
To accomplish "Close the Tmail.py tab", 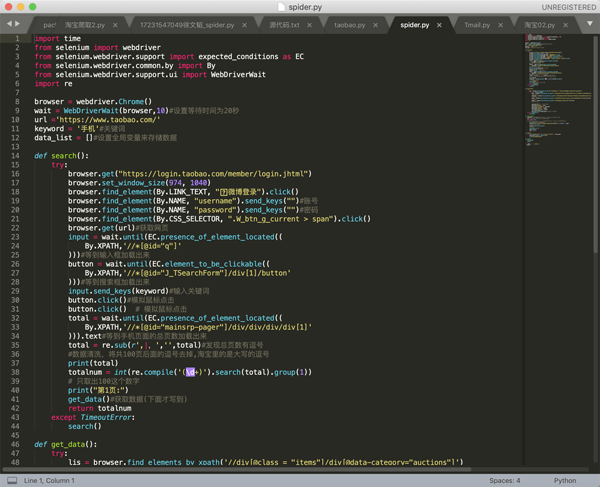I will [x=501, y=25].
